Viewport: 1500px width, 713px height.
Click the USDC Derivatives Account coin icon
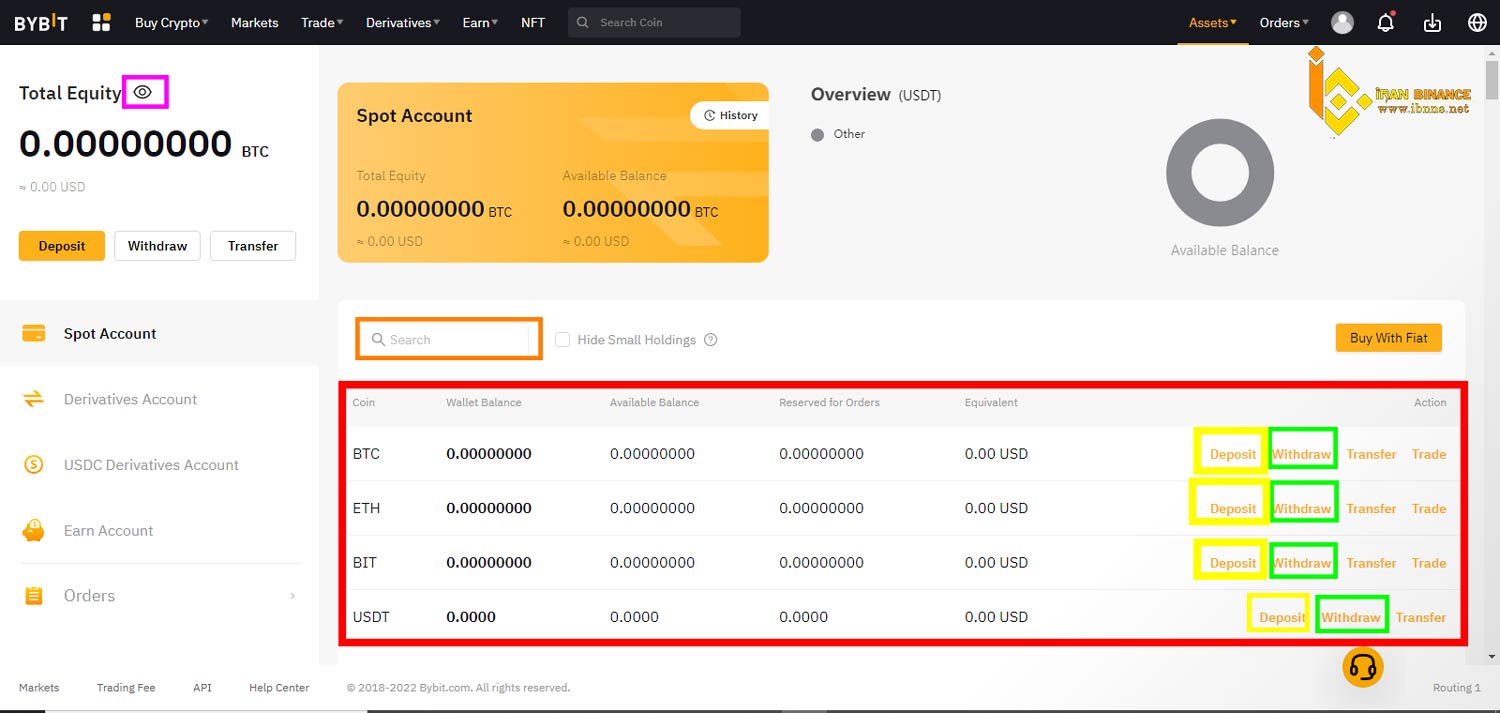click(x=34, y=465)
